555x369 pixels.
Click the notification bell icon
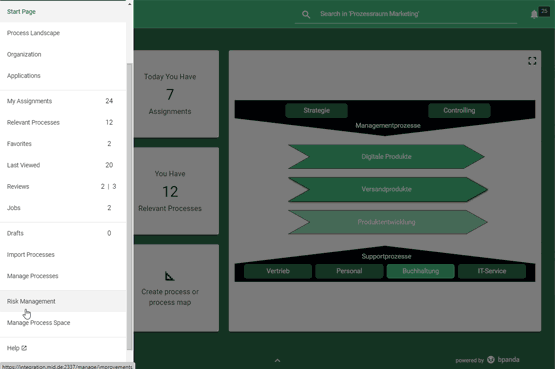click(534, 14)
